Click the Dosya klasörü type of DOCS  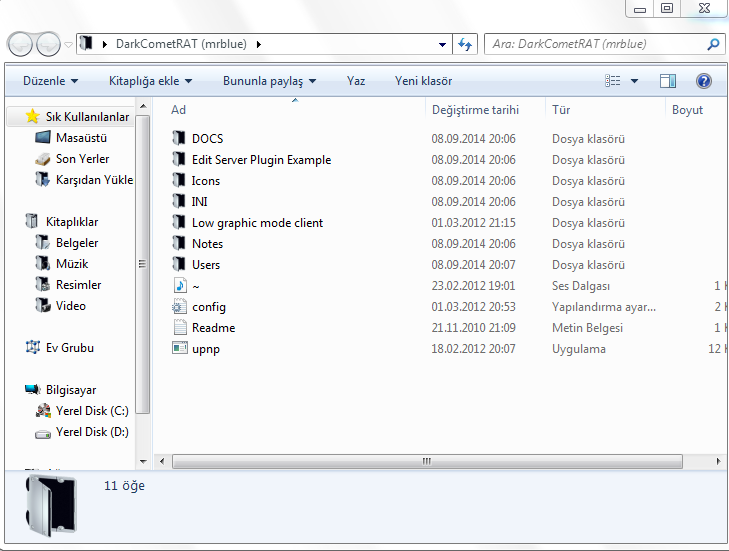[588, 139]
